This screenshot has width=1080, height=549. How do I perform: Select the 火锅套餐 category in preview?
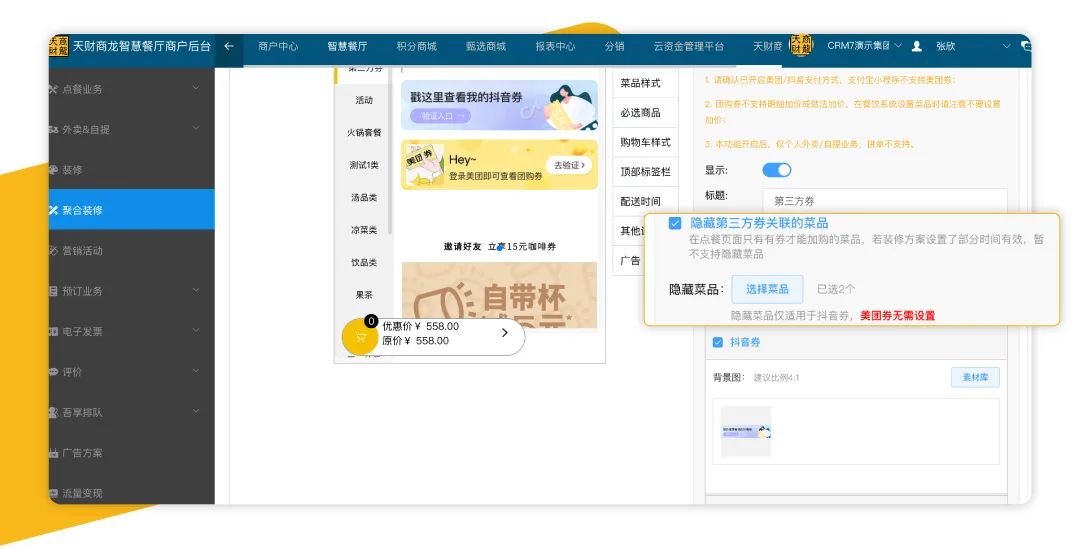(364, 132)
